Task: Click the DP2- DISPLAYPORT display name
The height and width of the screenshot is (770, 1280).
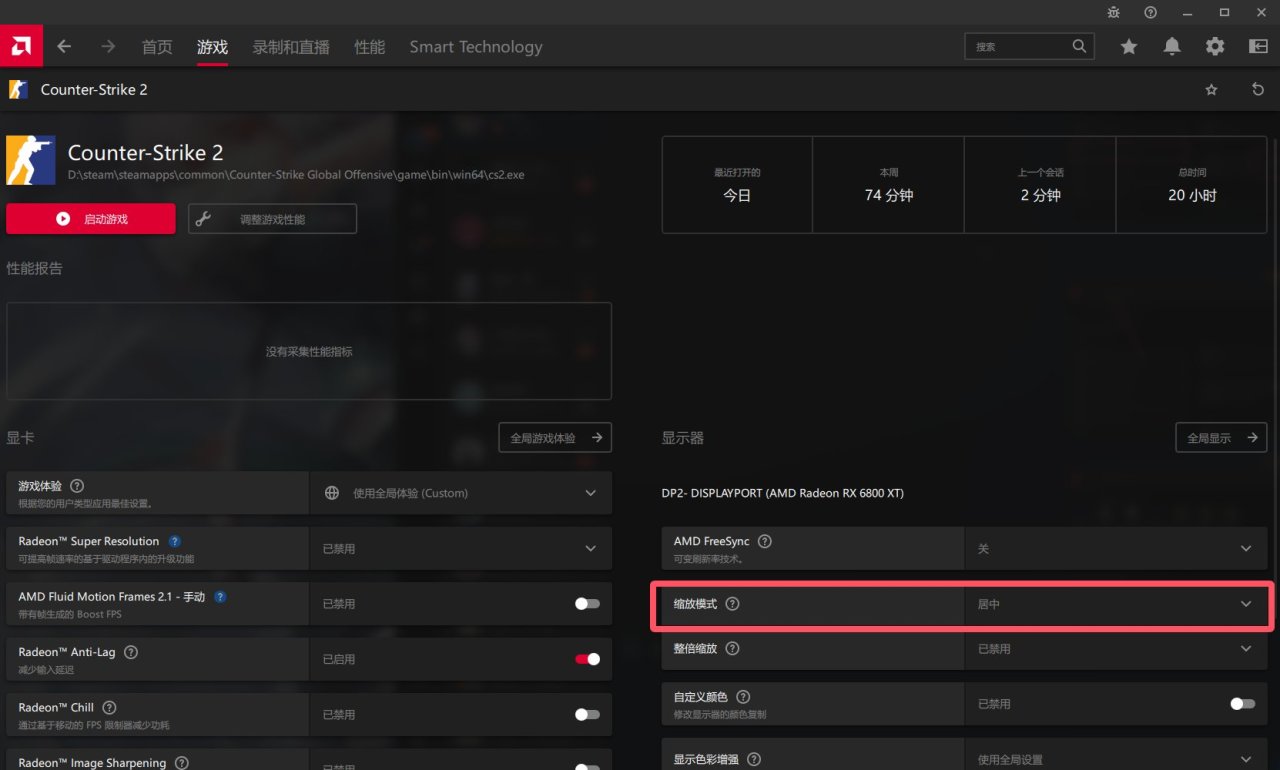Action: click(x=783, y=493)
